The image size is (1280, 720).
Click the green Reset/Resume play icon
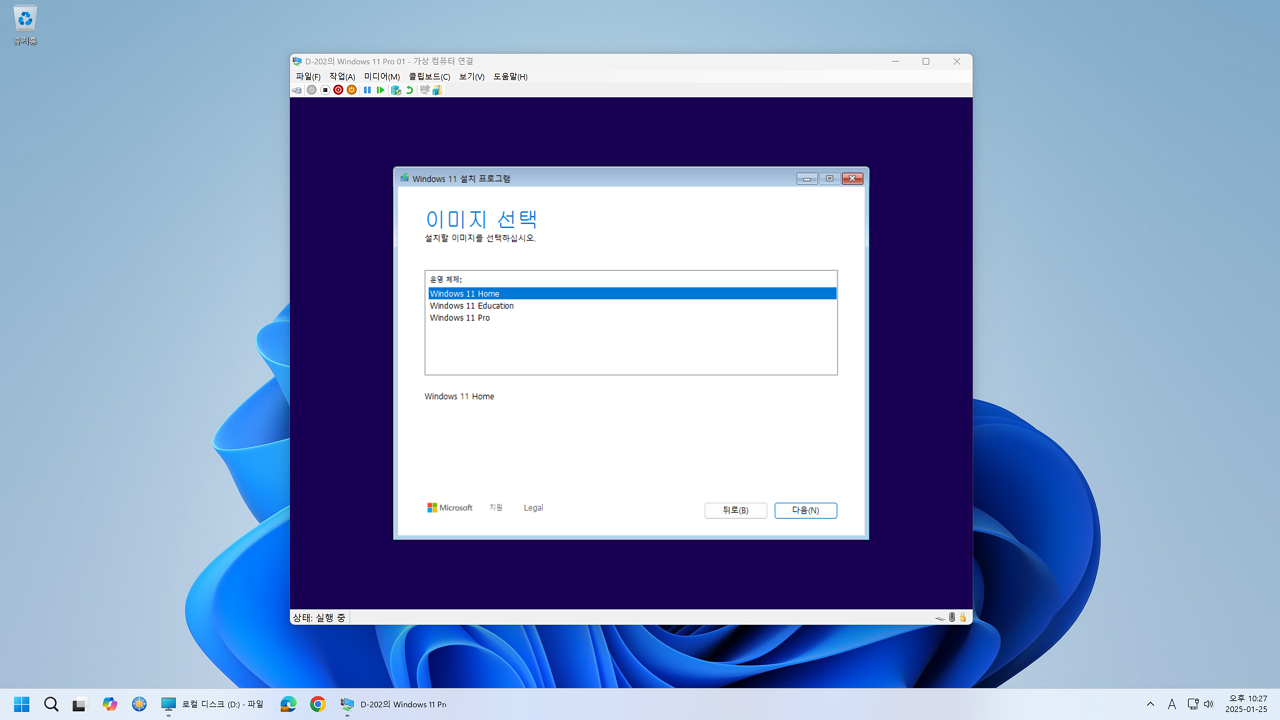click(380, 90)
